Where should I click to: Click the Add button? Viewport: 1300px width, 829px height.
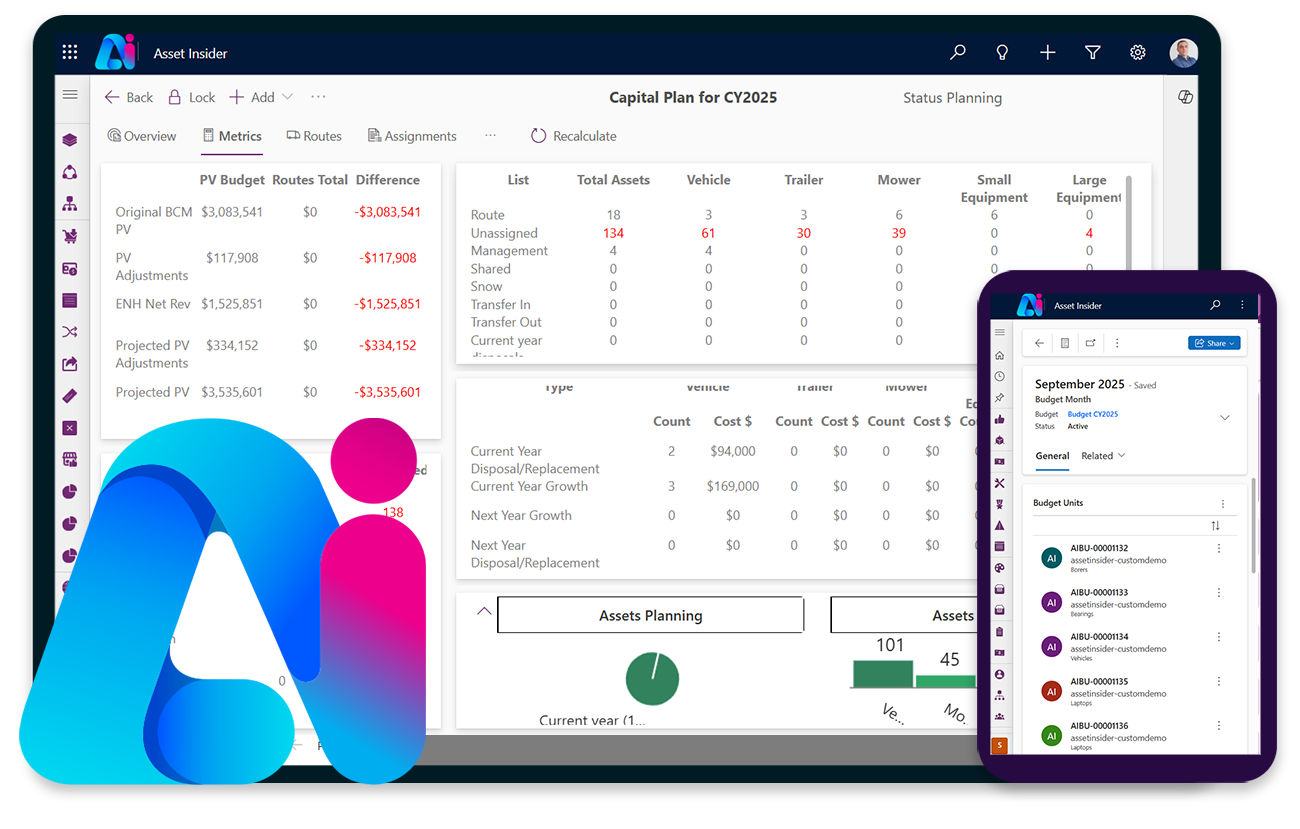(252, 97)
